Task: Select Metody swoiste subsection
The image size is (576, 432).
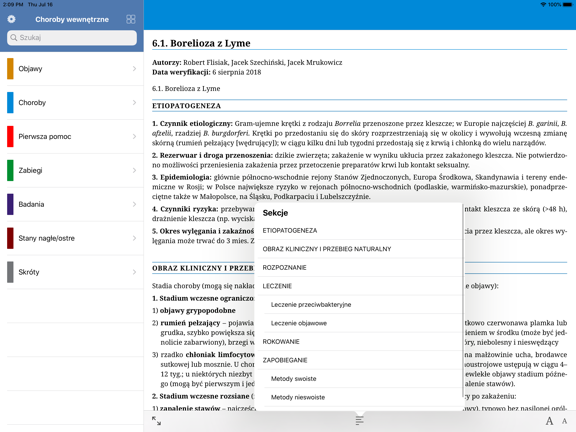Action: point(359,379)
